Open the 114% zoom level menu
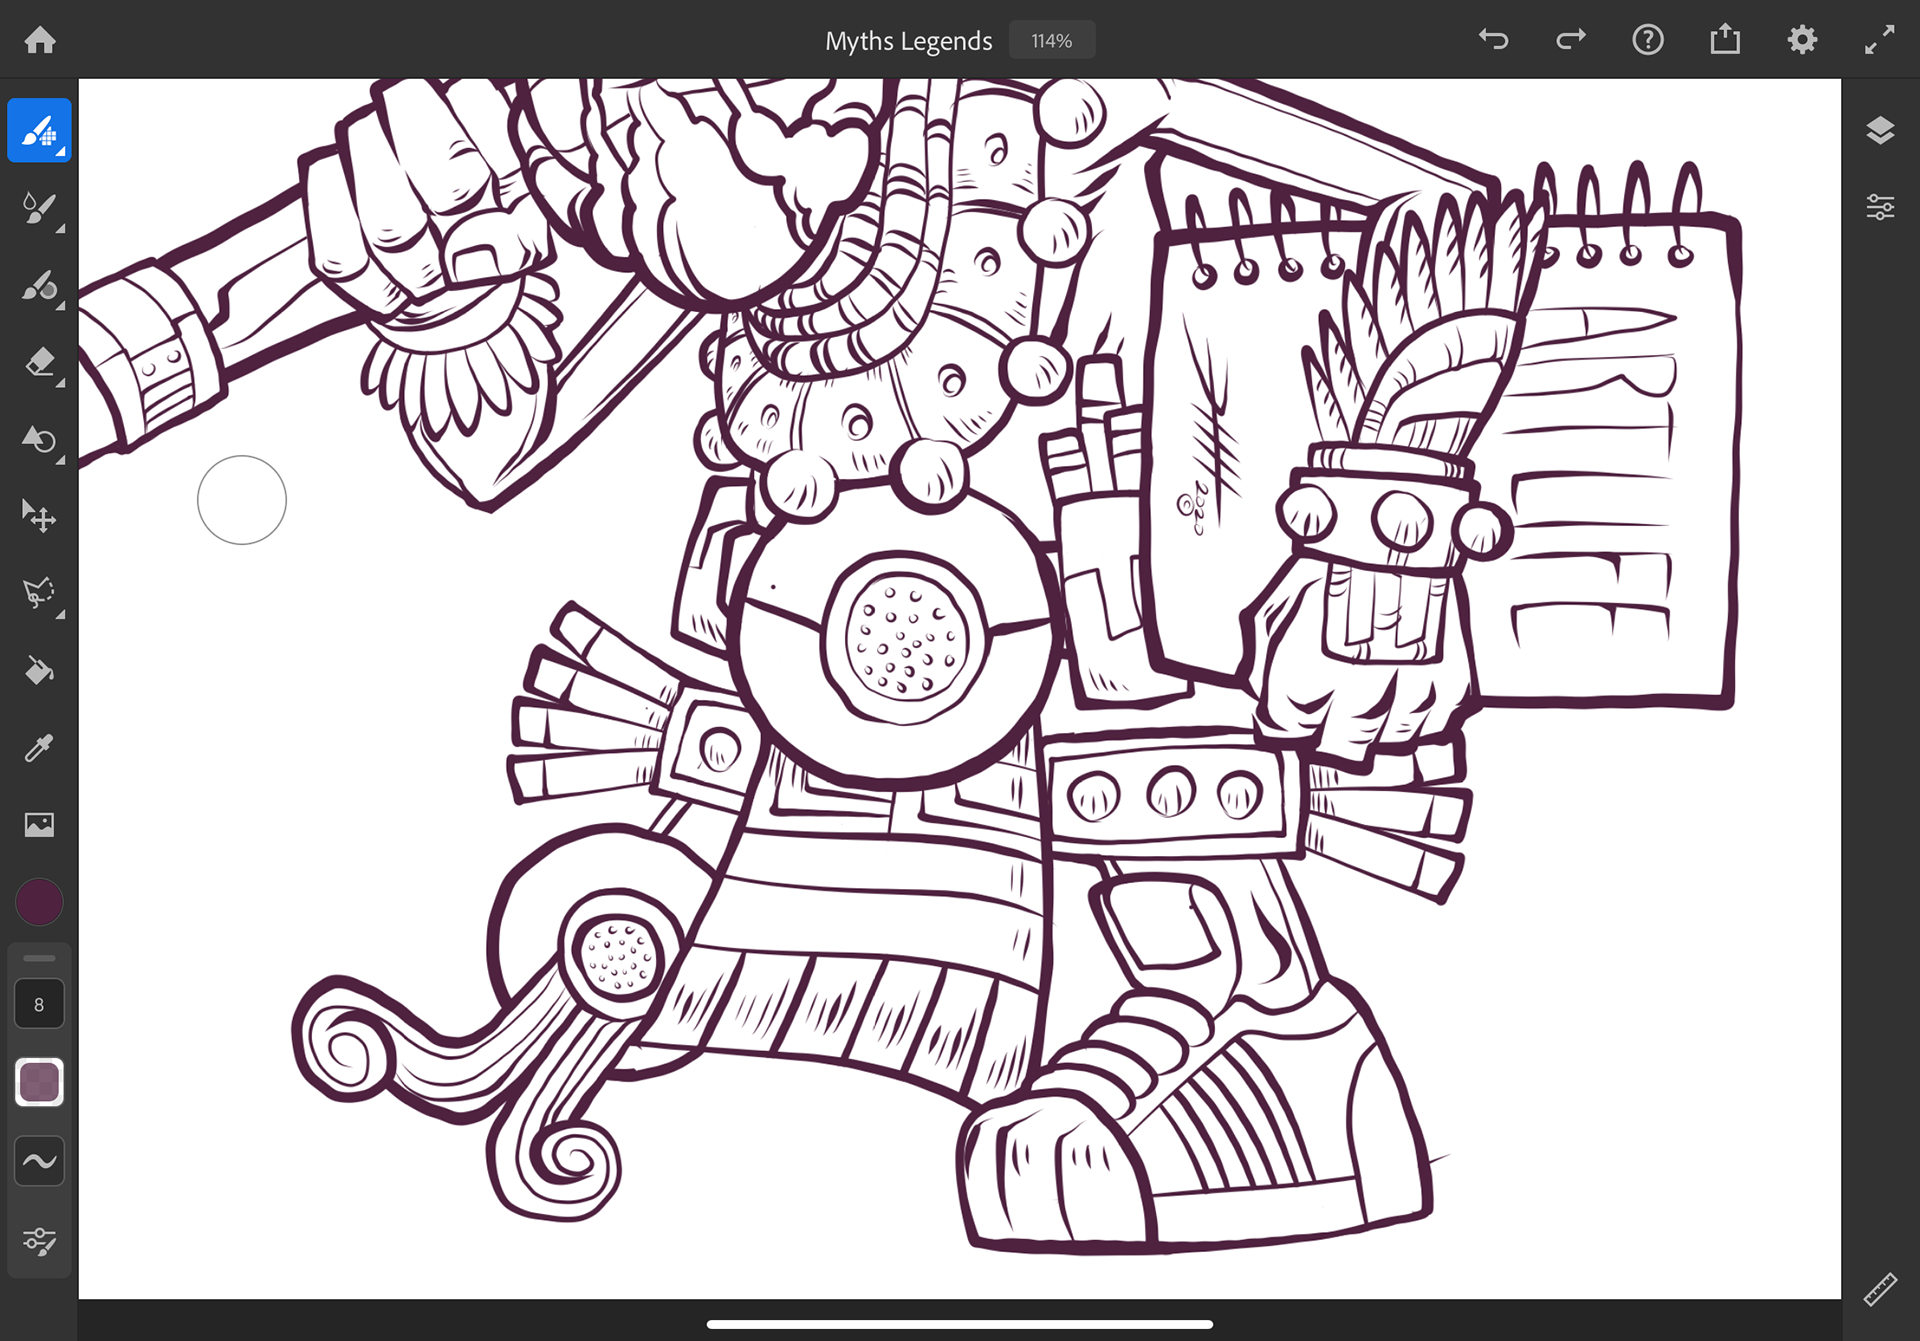1920x1341 pixels. (1051, 41)
